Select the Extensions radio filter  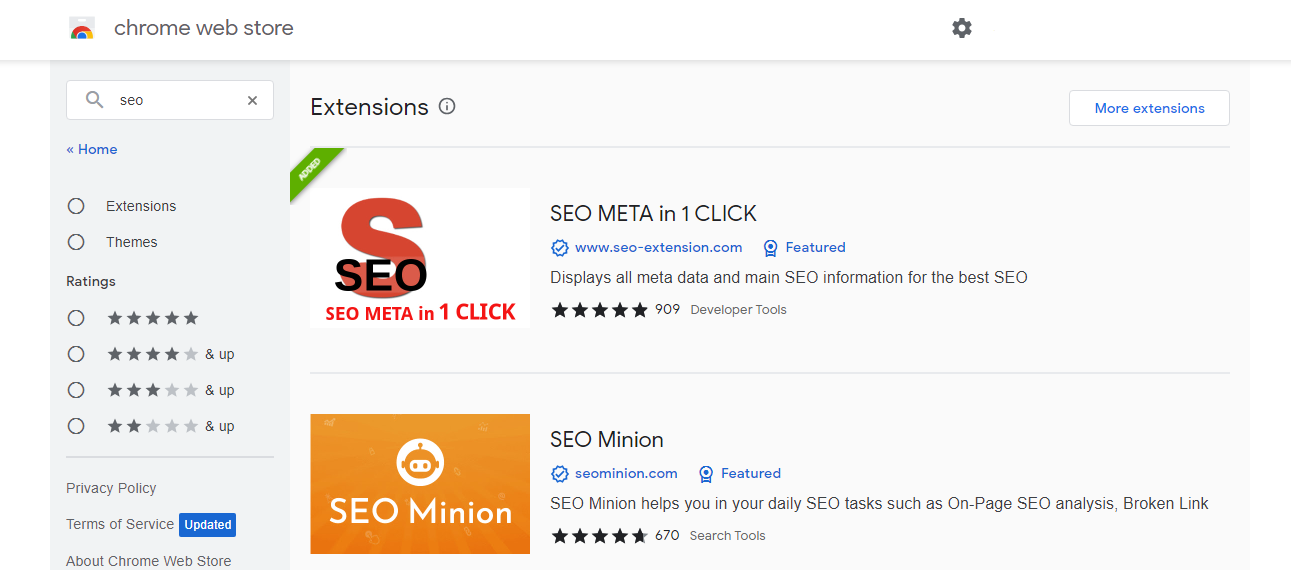click(76, 206)
